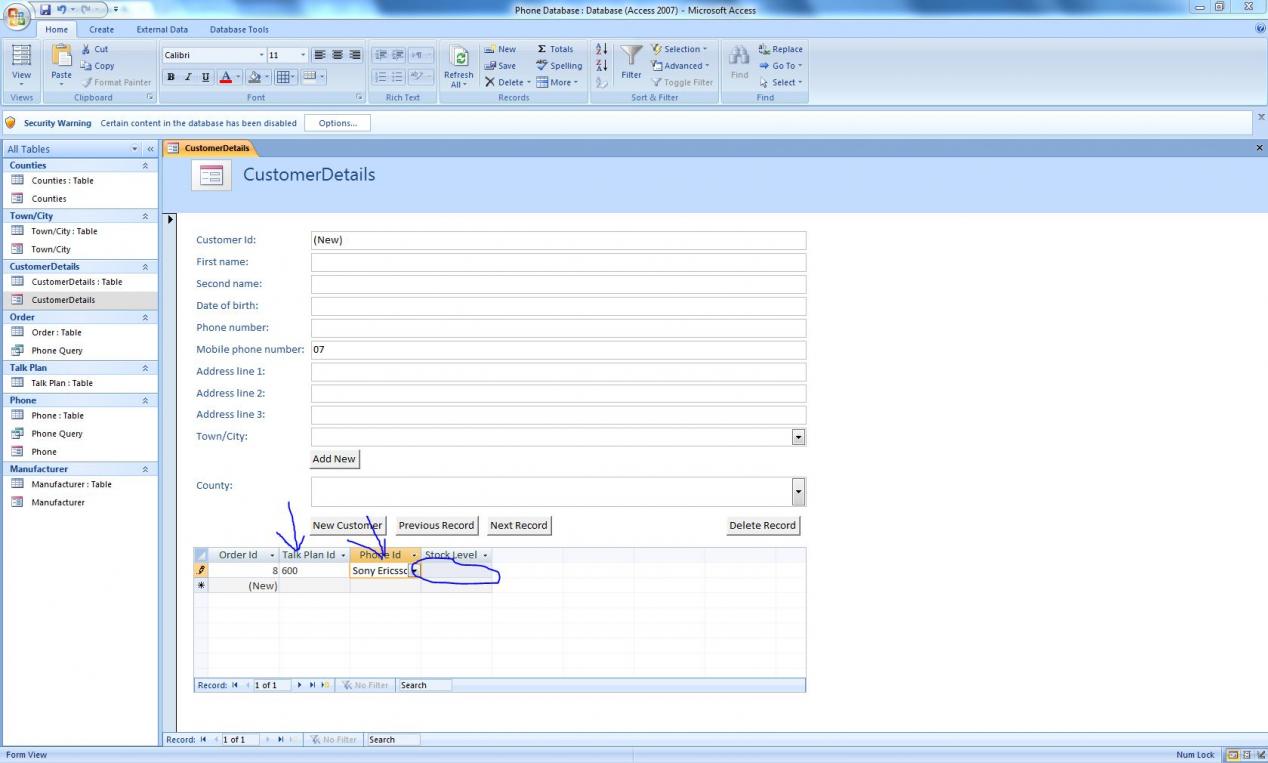Click the Copy command
The width and height of the screenshot is (1268, 763).
click(x=97, y=66)
